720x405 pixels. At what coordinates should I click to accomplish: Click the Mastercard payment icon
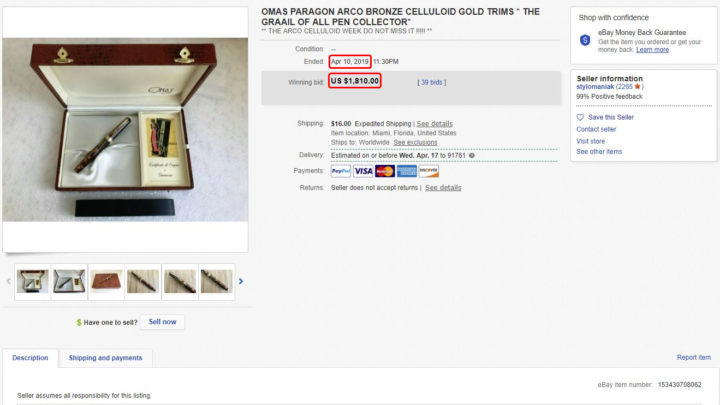[x=384, y=171]
